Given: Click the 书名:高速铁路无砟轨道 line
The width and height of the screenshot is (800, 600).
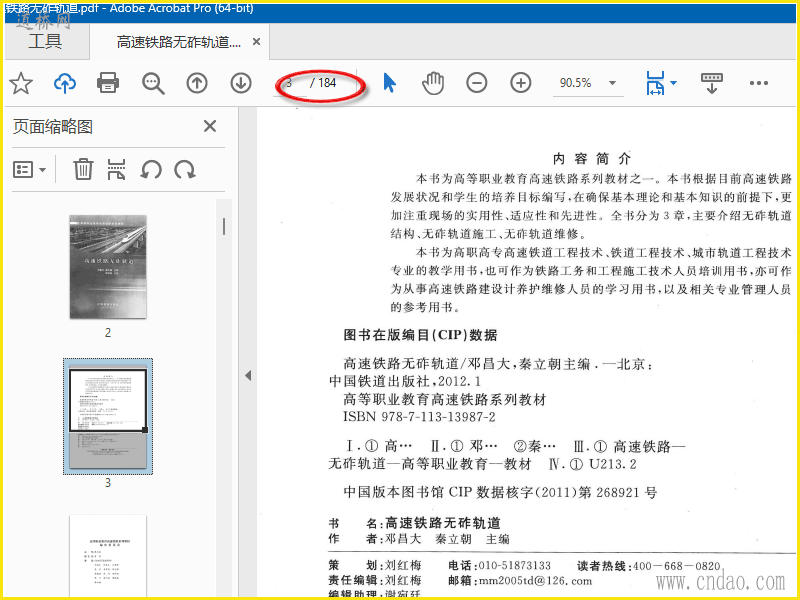Looking at the screenshot, I should (x=415, y=523).
